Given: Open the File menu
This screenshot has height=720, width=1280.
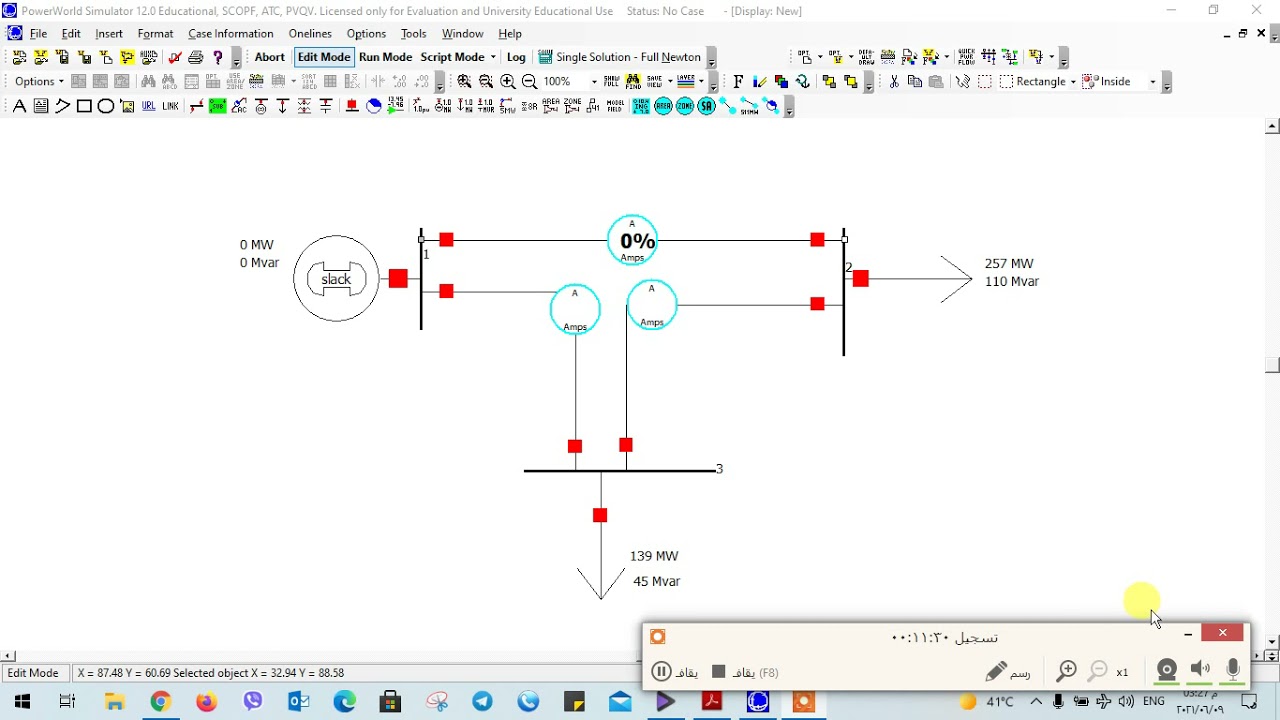Looking at the screenshot, I should click(38, 33).
